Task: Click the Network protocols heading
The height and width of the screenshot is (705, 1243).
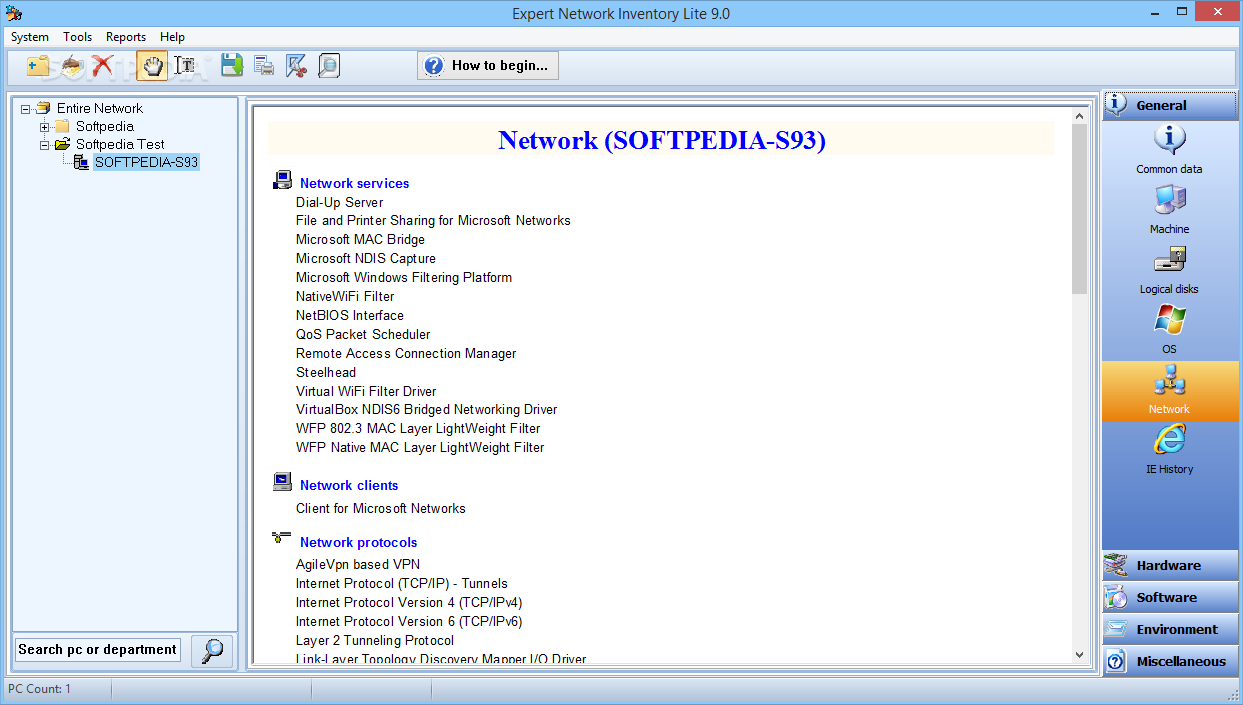Action: click(358, 542)
